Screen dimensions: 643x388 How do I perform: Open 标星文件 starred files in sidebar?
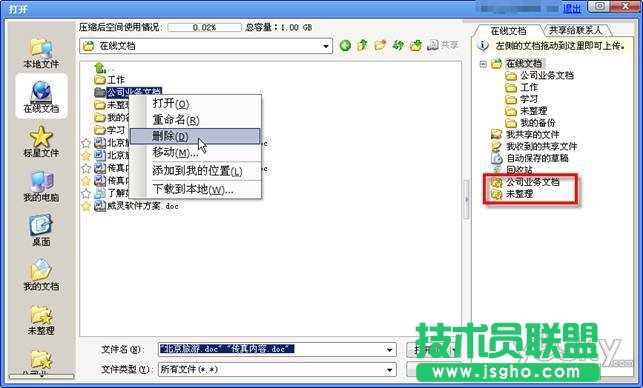(41, 142)
